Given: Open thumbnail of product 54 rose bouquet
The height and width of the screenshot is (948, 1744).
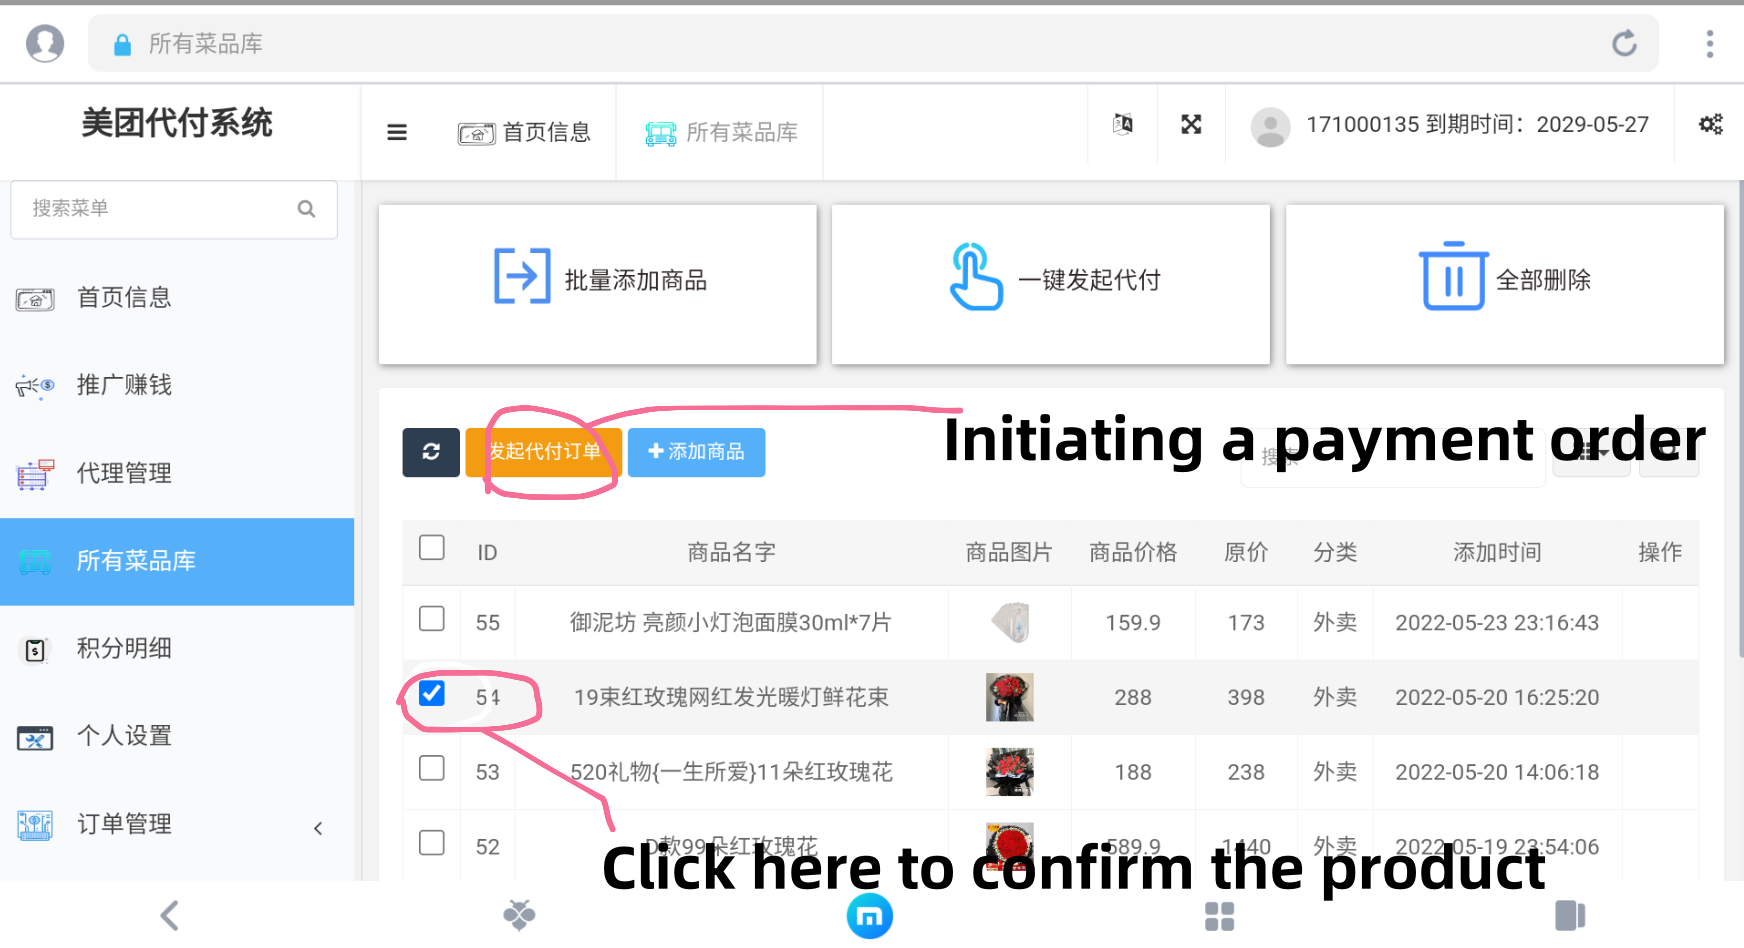Looking at the screenshot, I should pyautogui.click(x=1010, y=697).
